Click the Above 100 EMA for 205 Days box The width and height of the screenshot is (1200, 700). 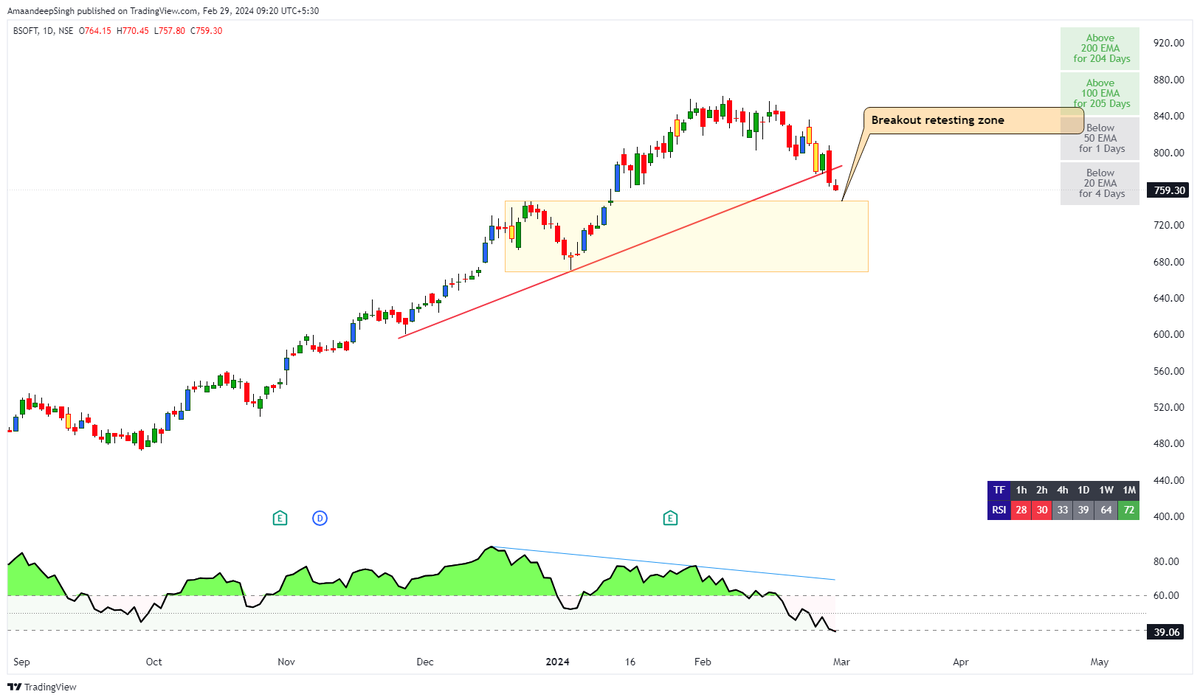tap(1100, 93)
